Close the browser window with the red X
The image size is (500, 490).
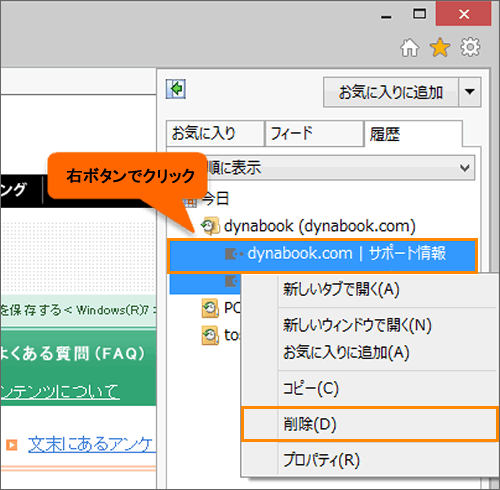pyautogui.click(x=464, y=14)
